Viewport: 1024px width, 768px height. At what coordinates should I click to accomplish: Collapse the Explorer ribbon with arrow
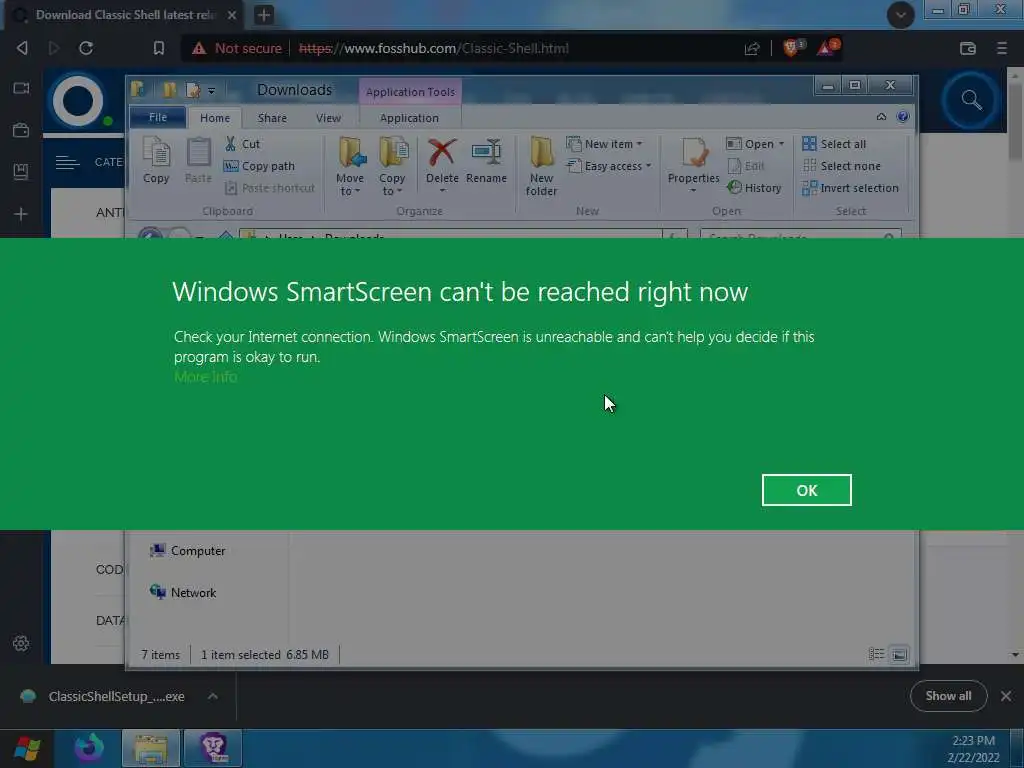pyautogui.click(x=881, y=117)
